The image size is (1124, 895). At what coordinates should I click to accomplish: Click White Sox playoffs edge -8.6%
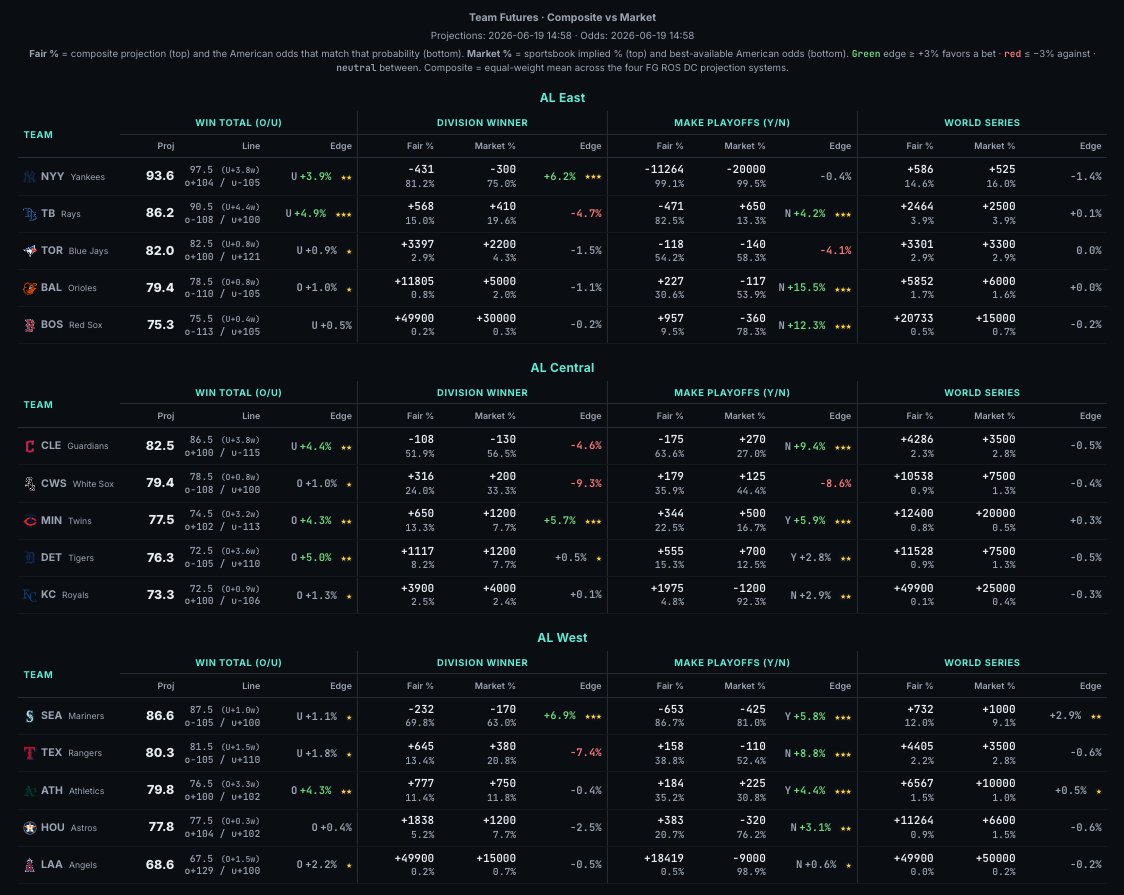click(x=836, y=484)
